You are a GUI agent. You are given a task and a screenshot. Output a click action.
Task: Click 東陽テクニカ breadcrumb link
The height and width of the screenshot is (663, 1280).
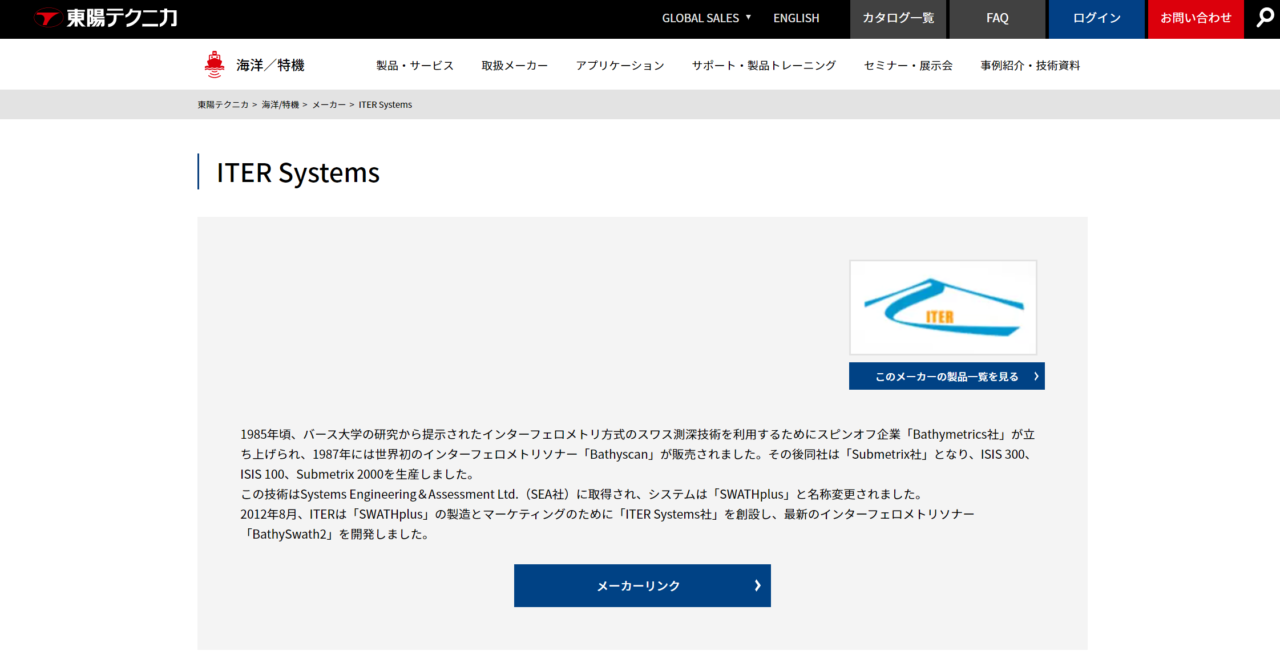pos(222,104)
